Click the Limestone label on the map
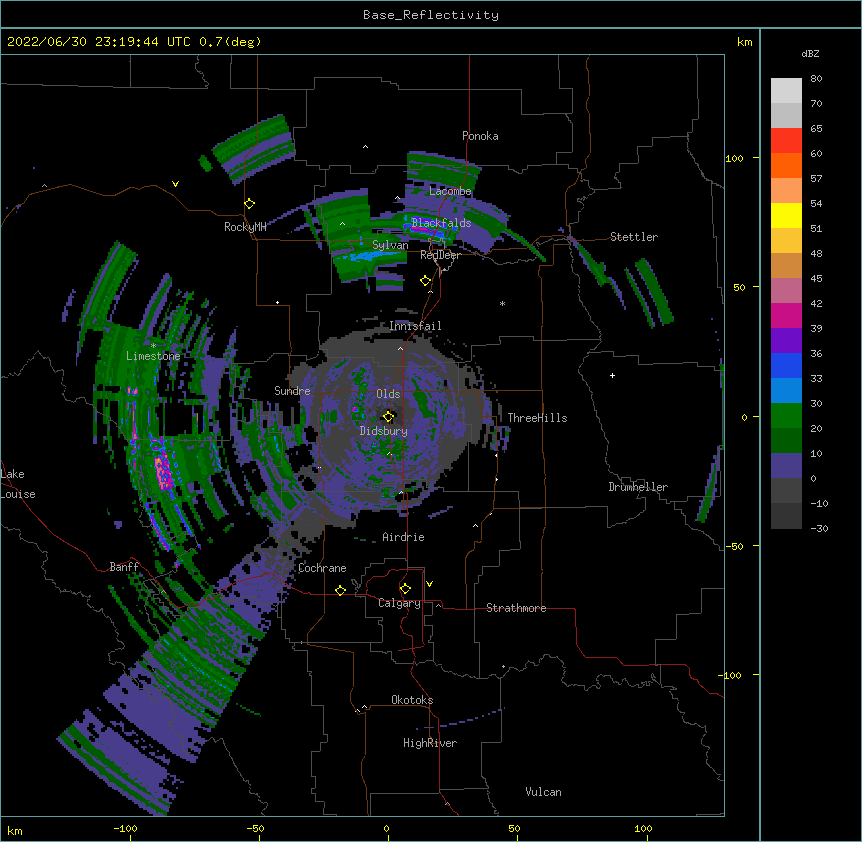Viewport: 862px width, 842px height. pos(153,356)
